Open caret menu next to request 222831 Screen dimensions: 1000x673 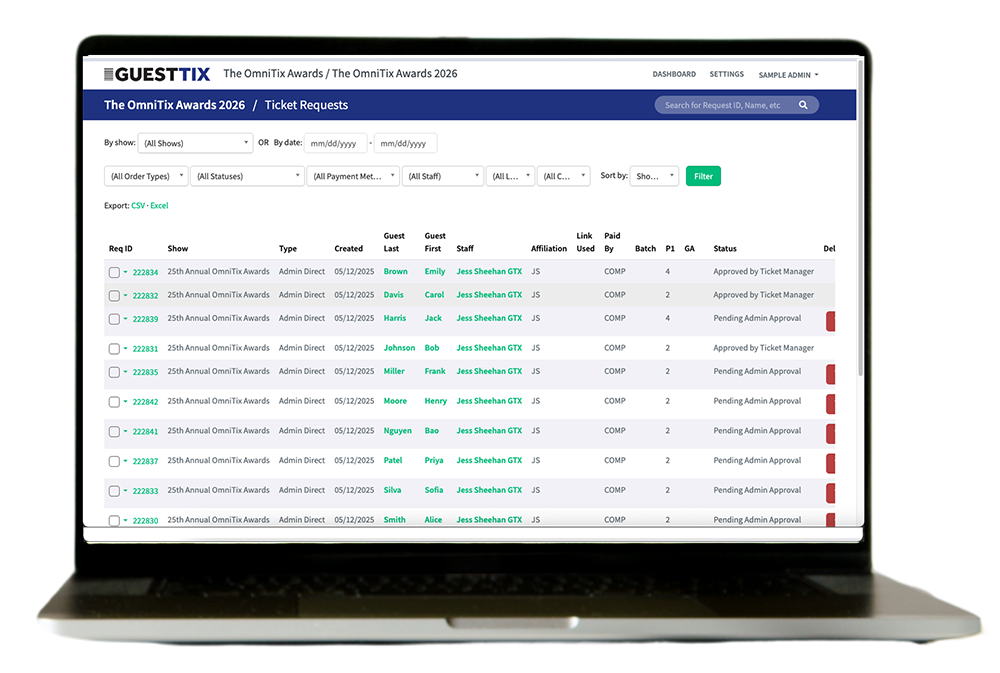tap(126, 349)
